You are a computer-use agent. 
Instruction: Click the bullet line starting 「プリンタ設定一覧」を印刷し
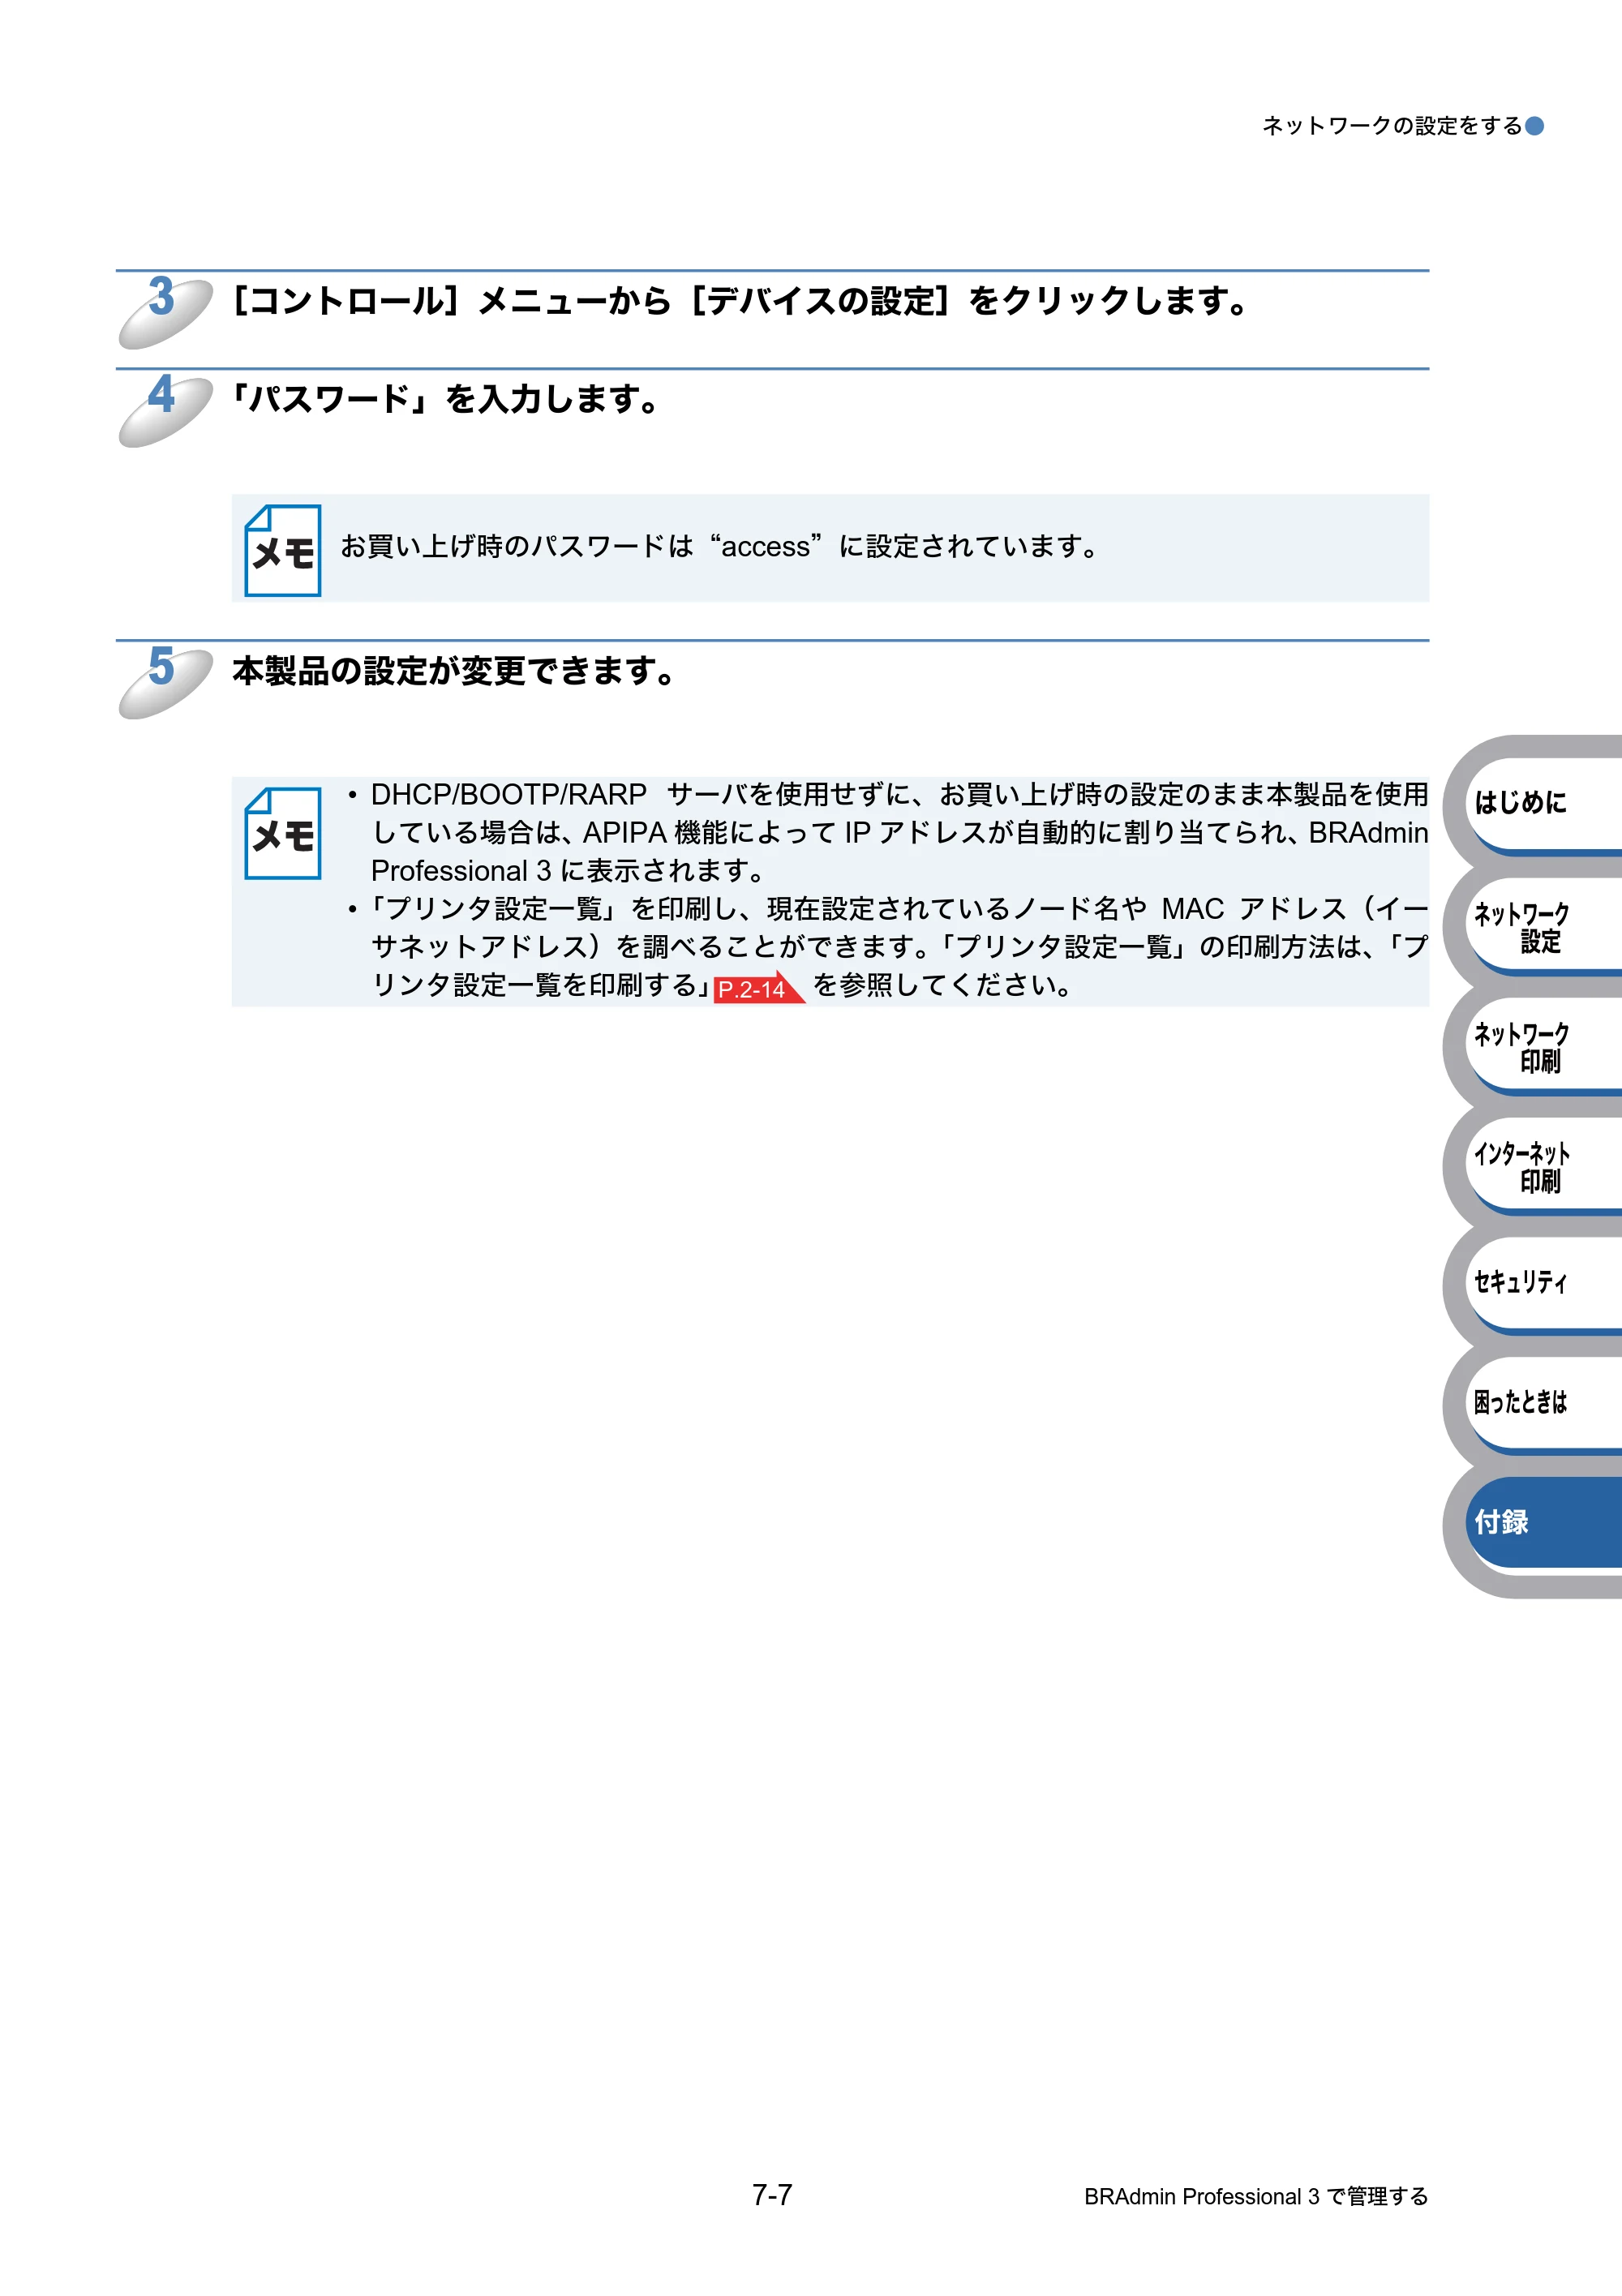coord(889,909)
